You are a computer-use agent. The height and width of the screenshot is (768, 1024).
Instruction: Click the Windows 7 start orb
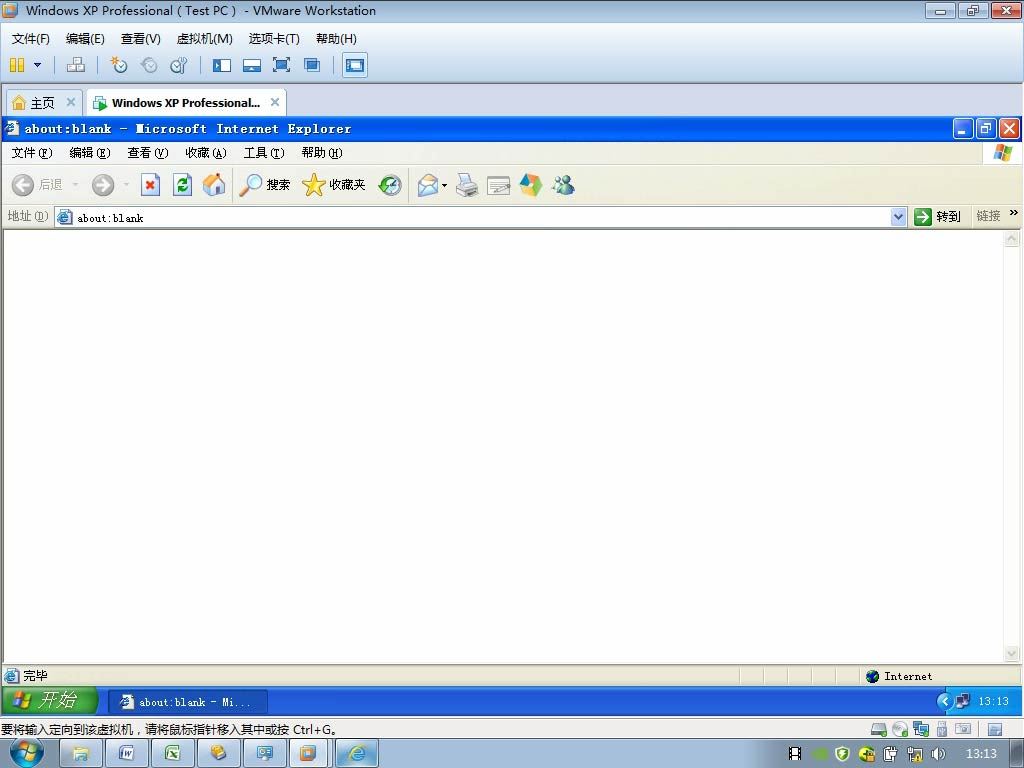27,753
